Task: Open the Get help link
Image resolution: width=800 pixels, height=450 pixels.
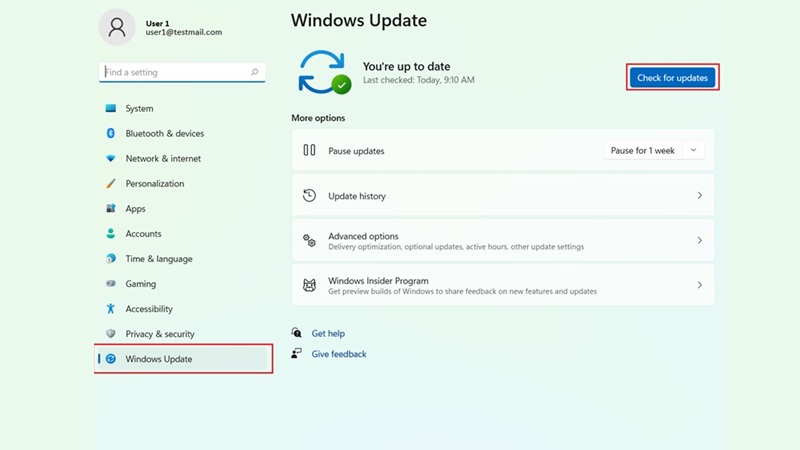Action: point(328,333)
